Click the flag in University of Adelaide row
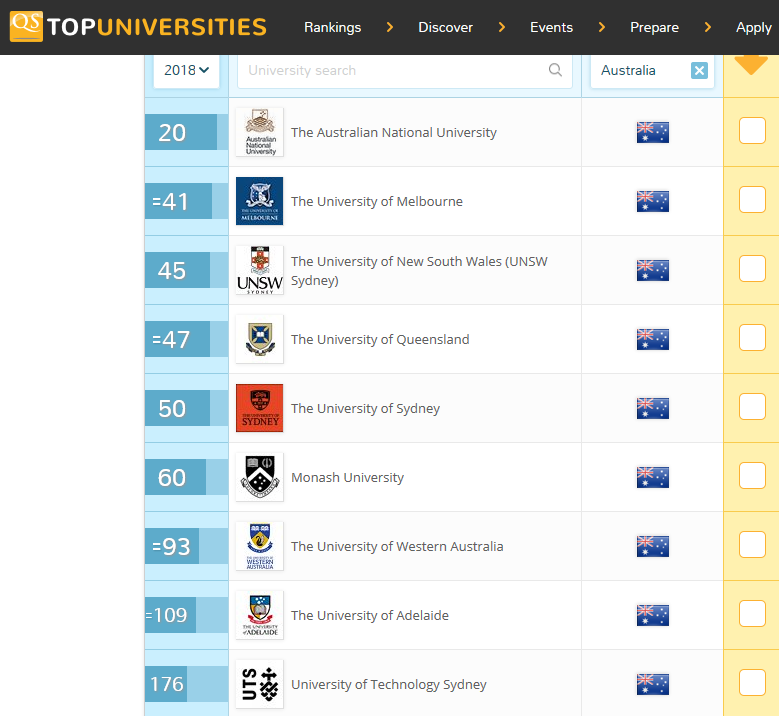This screenshot has width=779, height=716. point(653,616)
